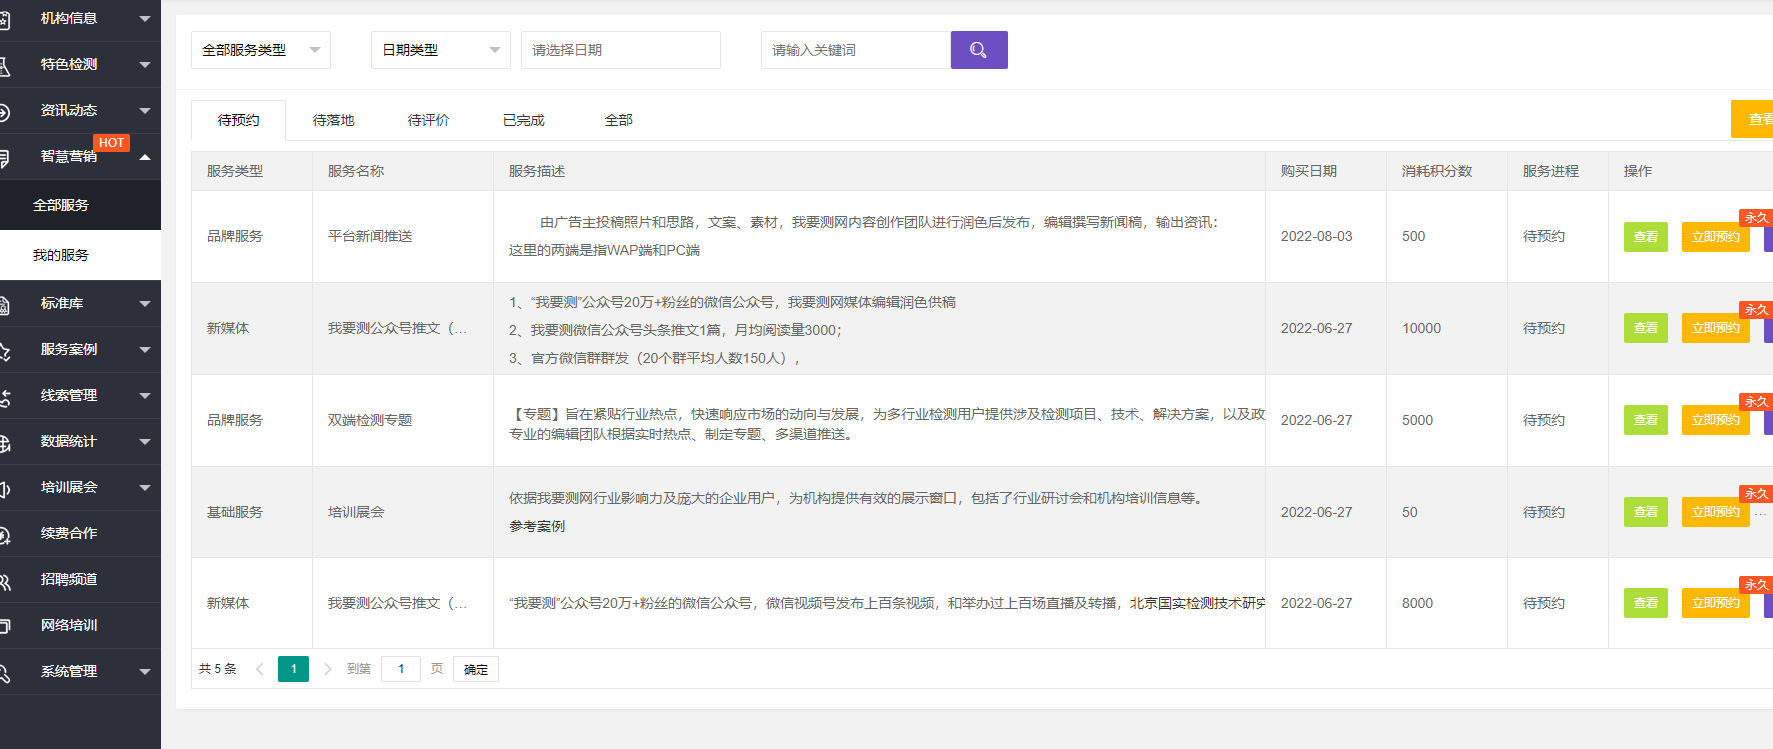Expand the 线索管理 menu arrow
1773x749 pixels.
pos(145,396)
